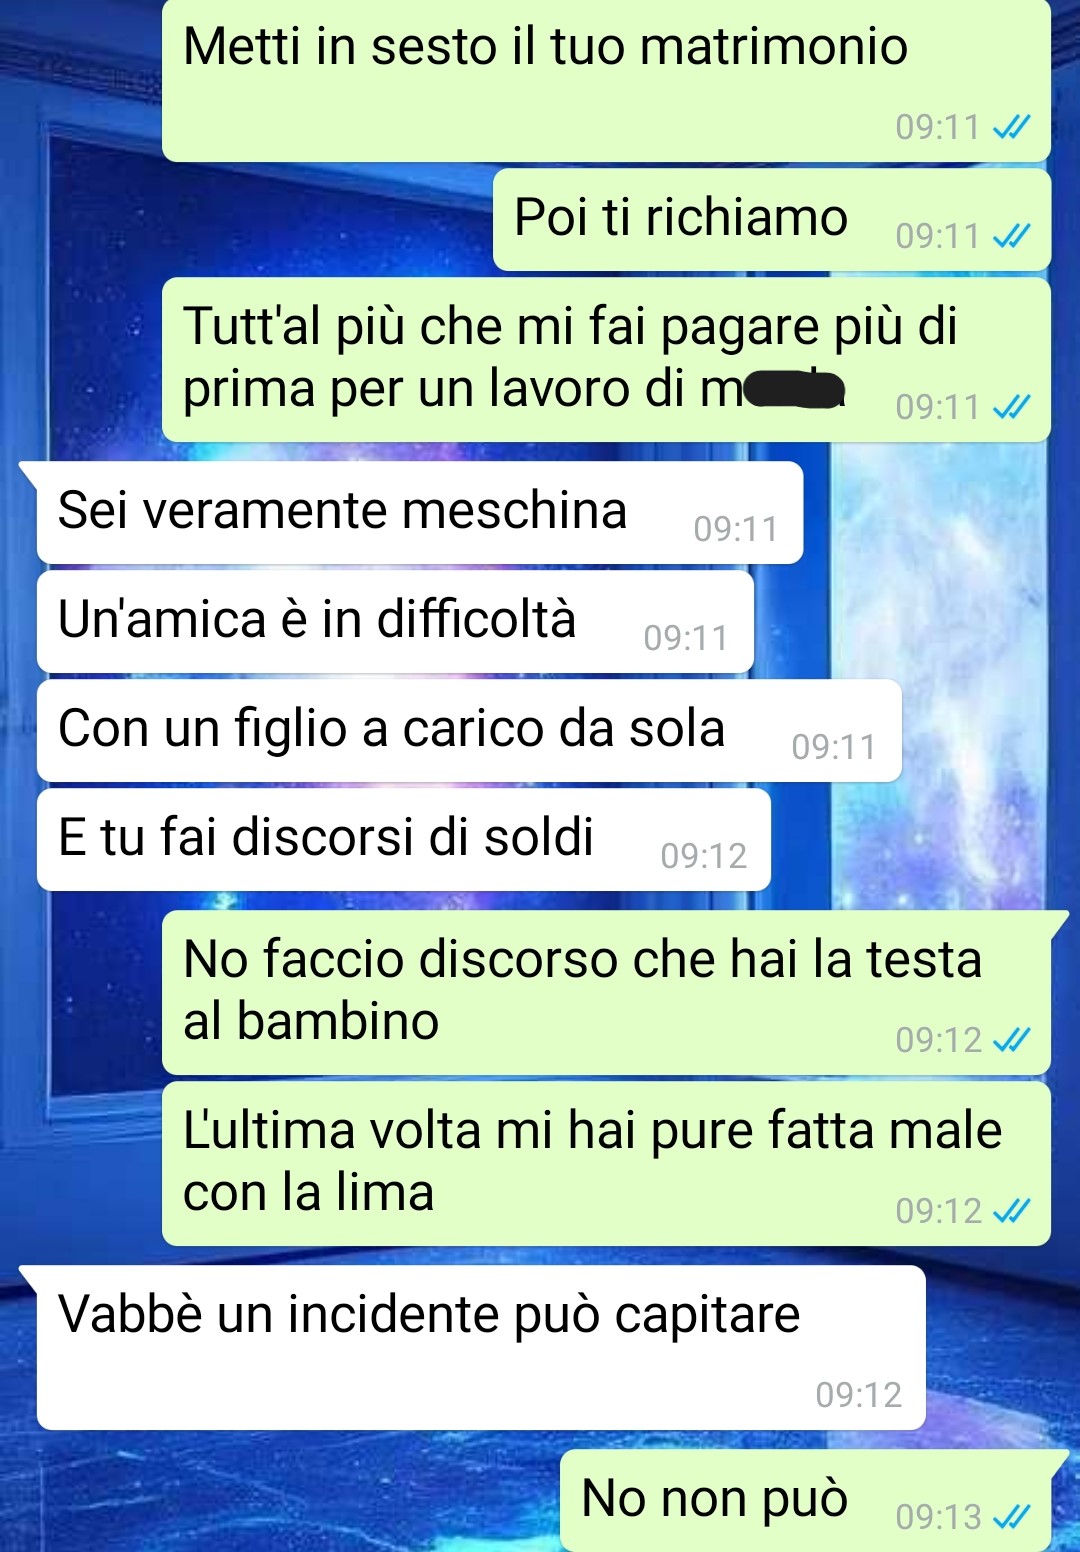Tap 'Vabbè un incidente può capitare' message
This screenshot has width=1080, height=1552.
click(481, 1348)
